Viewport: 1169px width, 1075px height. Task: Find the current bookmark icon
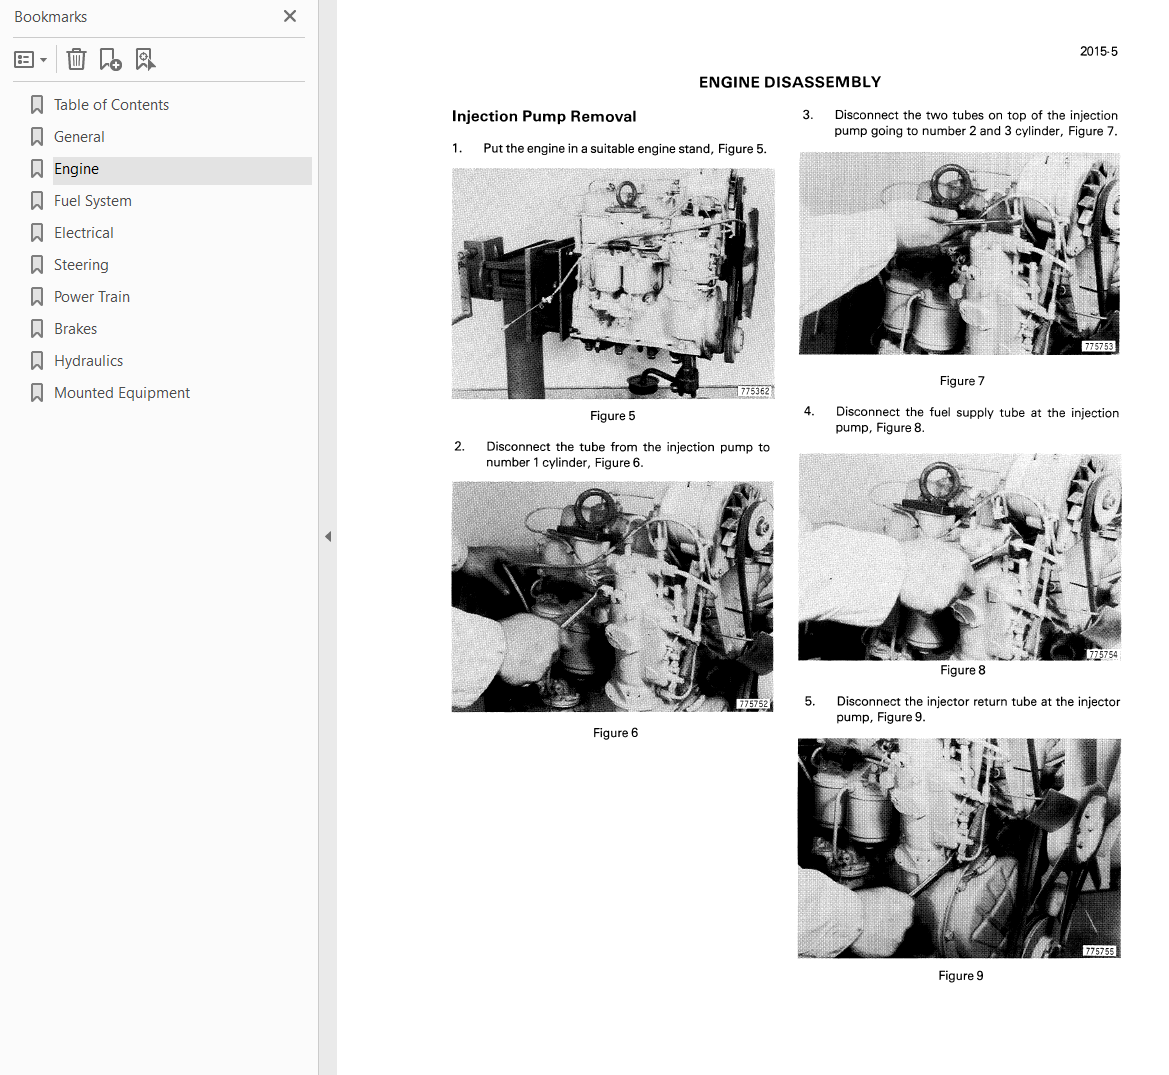pos(145,59)
